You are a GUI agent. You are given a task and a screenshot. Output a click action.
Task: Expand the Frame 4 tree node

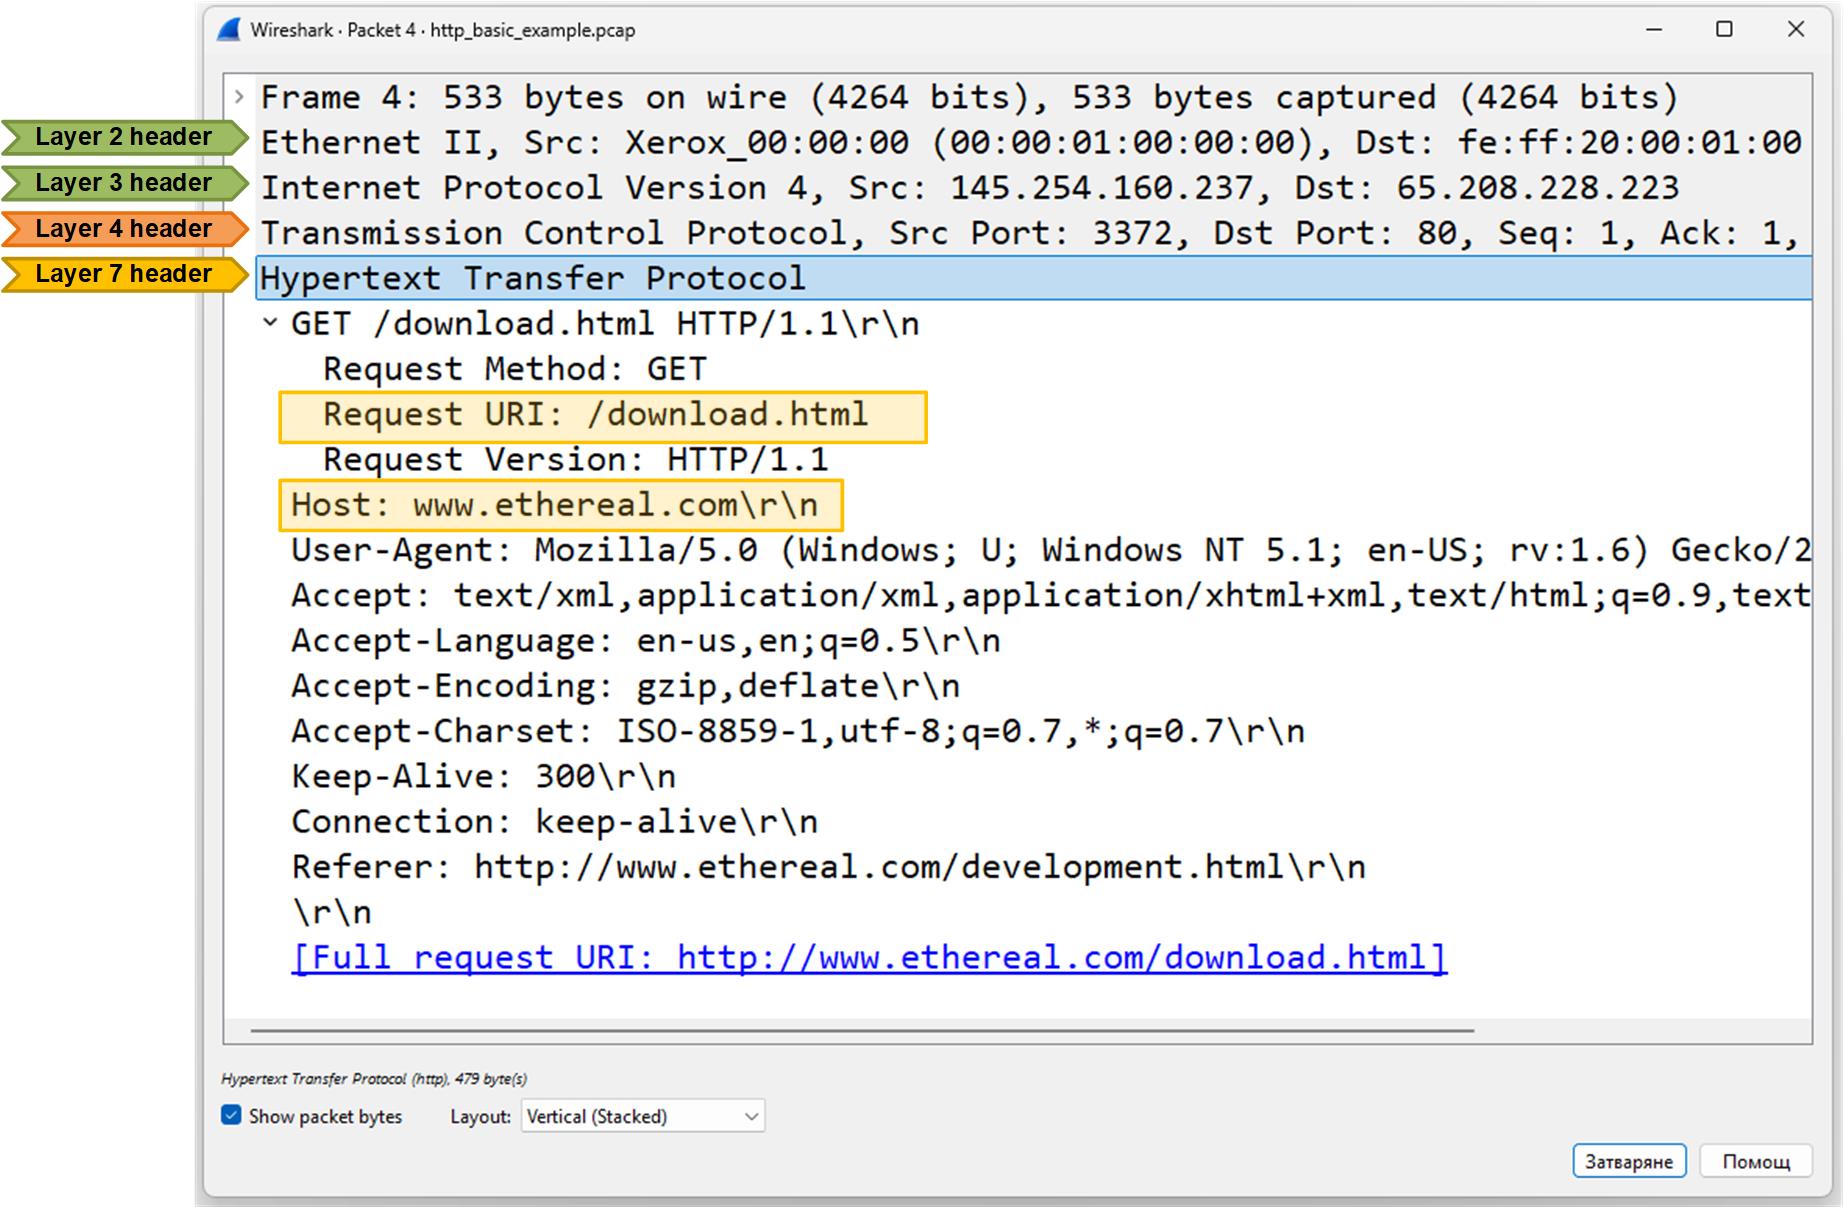(x=239, y=97)
